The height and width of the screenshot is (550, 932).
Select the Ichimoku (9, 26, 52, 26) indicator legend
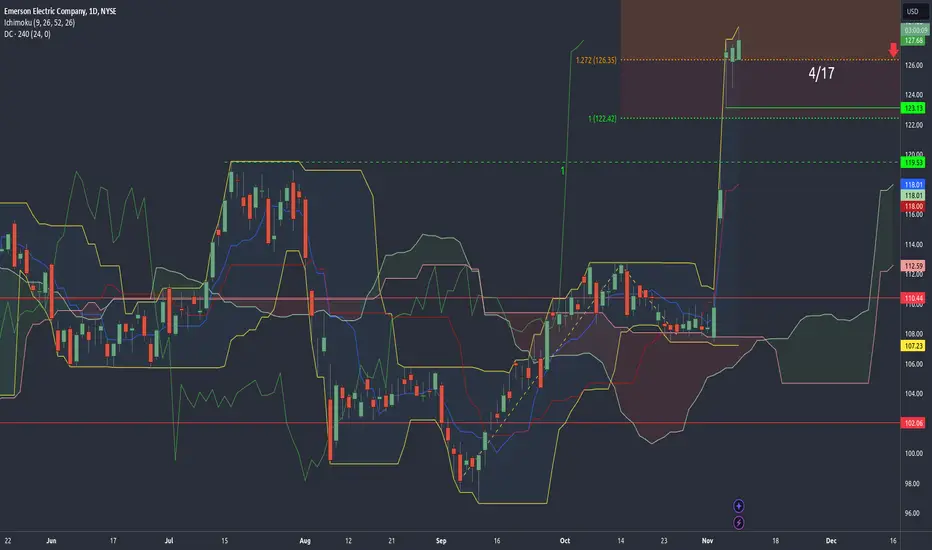[x=40, y=23]
